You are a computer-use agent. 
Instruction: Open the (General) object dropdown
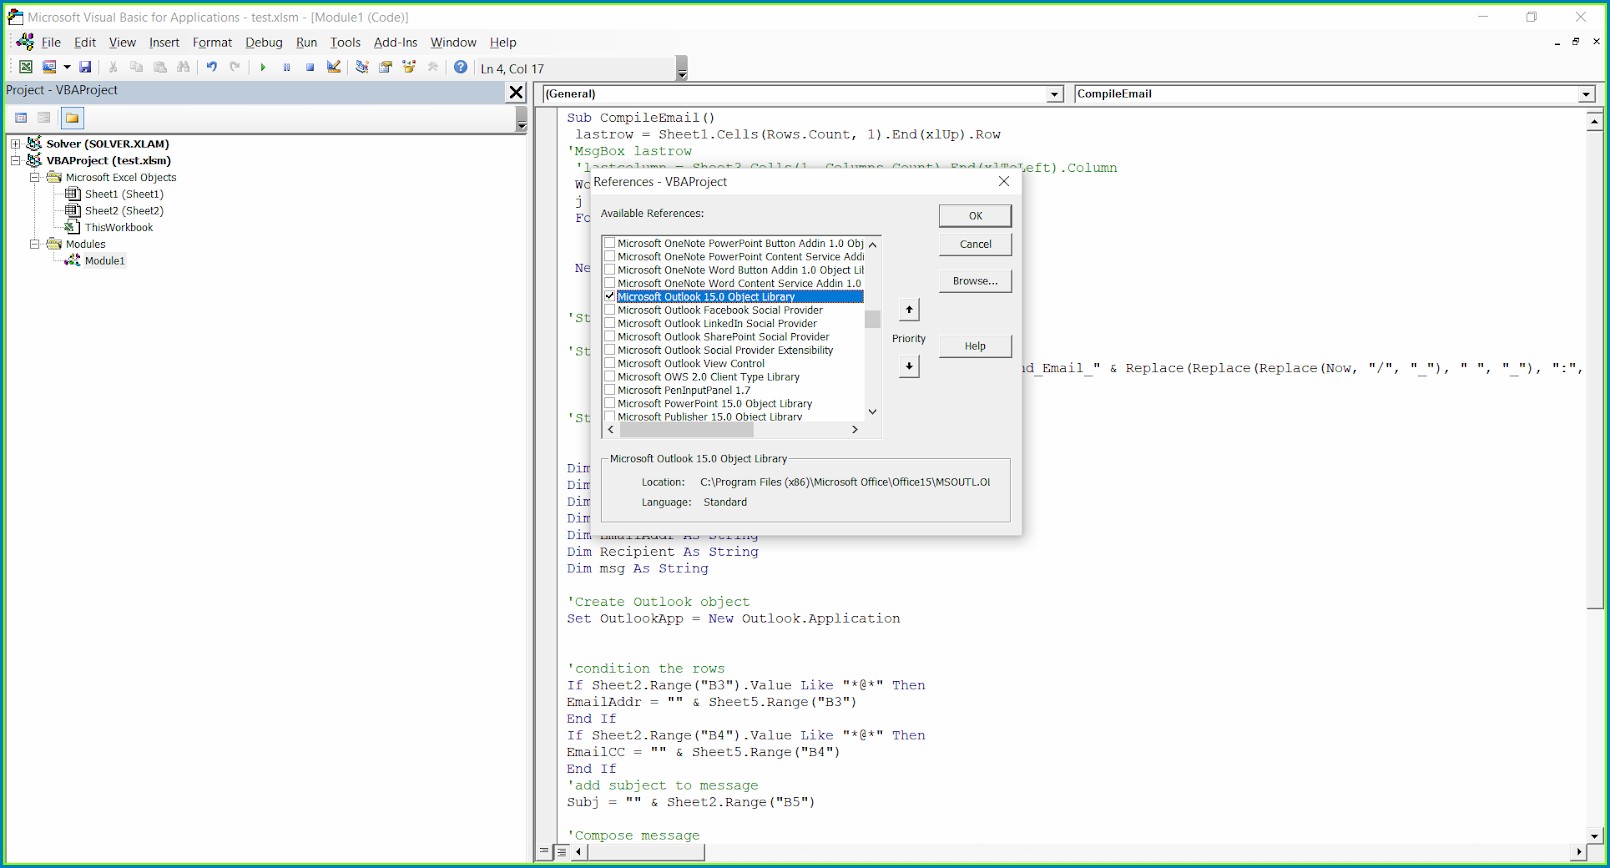coord(1054,94)
